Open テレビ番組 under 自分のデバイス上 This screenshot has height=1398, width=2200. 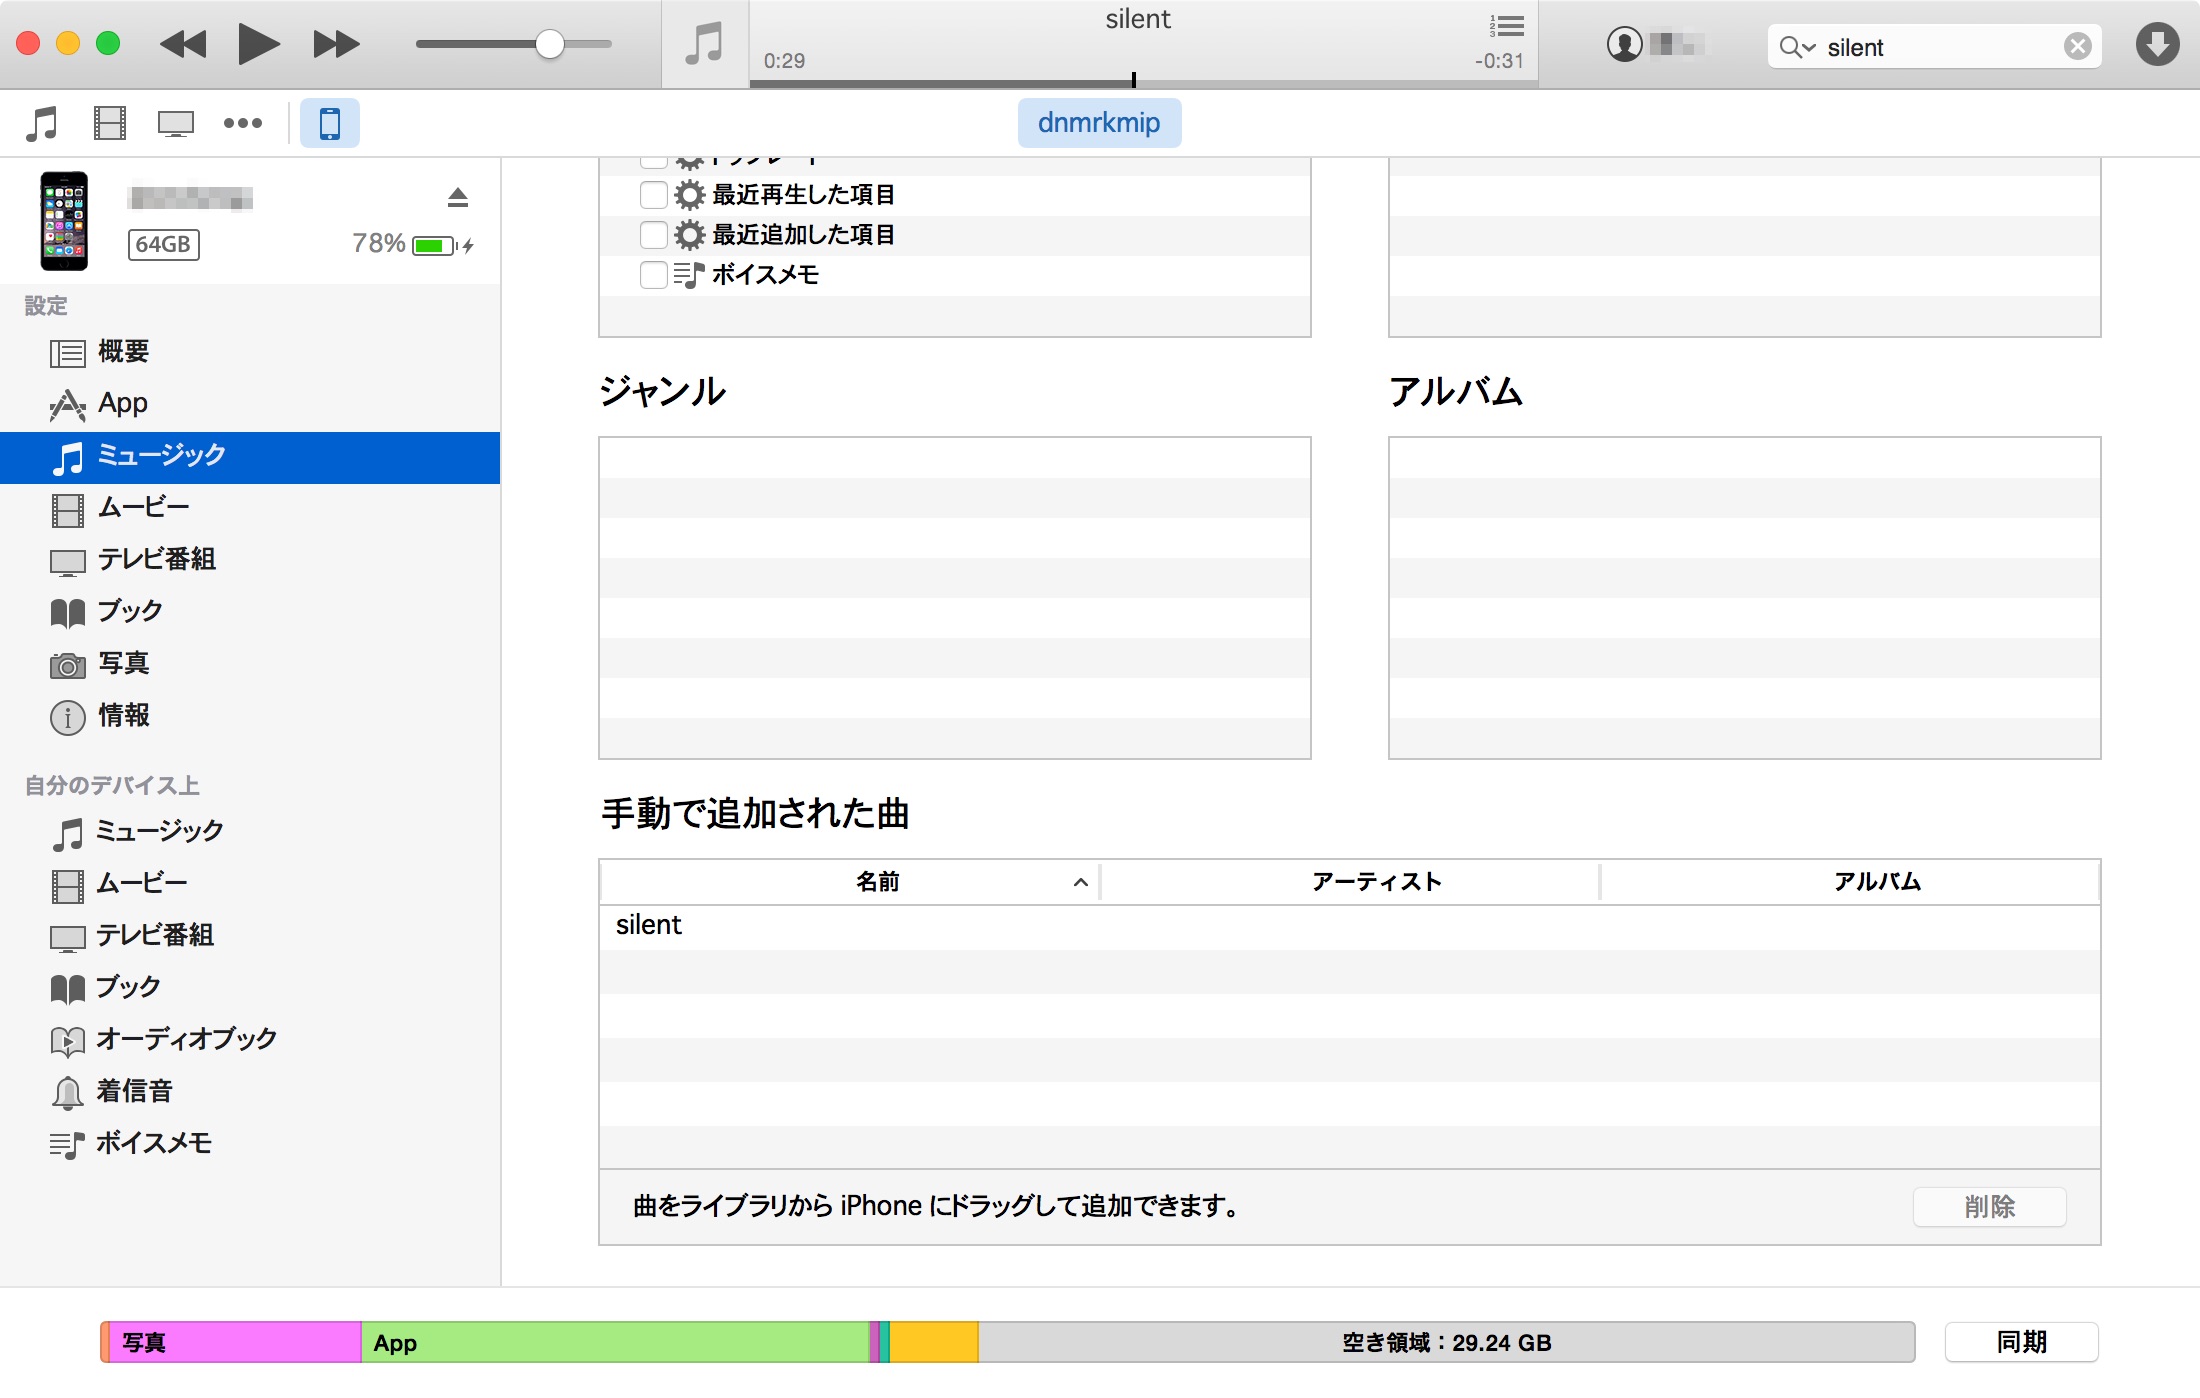tap(250, 936)
